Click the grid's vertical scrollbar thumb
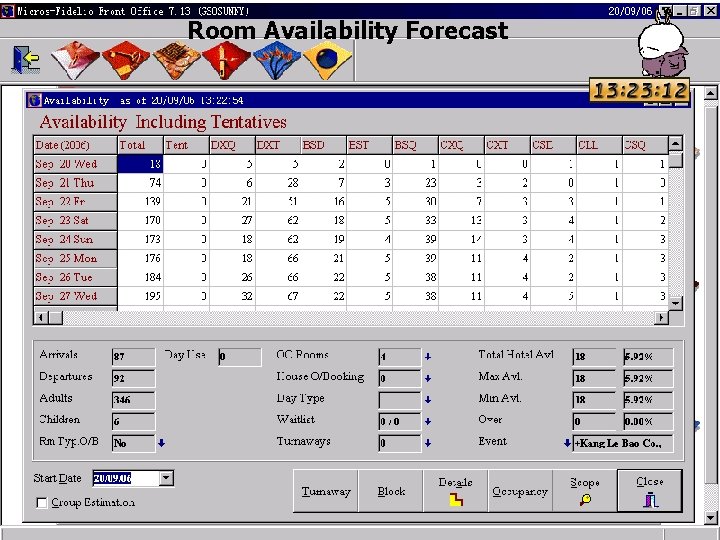 coord(675,159)
